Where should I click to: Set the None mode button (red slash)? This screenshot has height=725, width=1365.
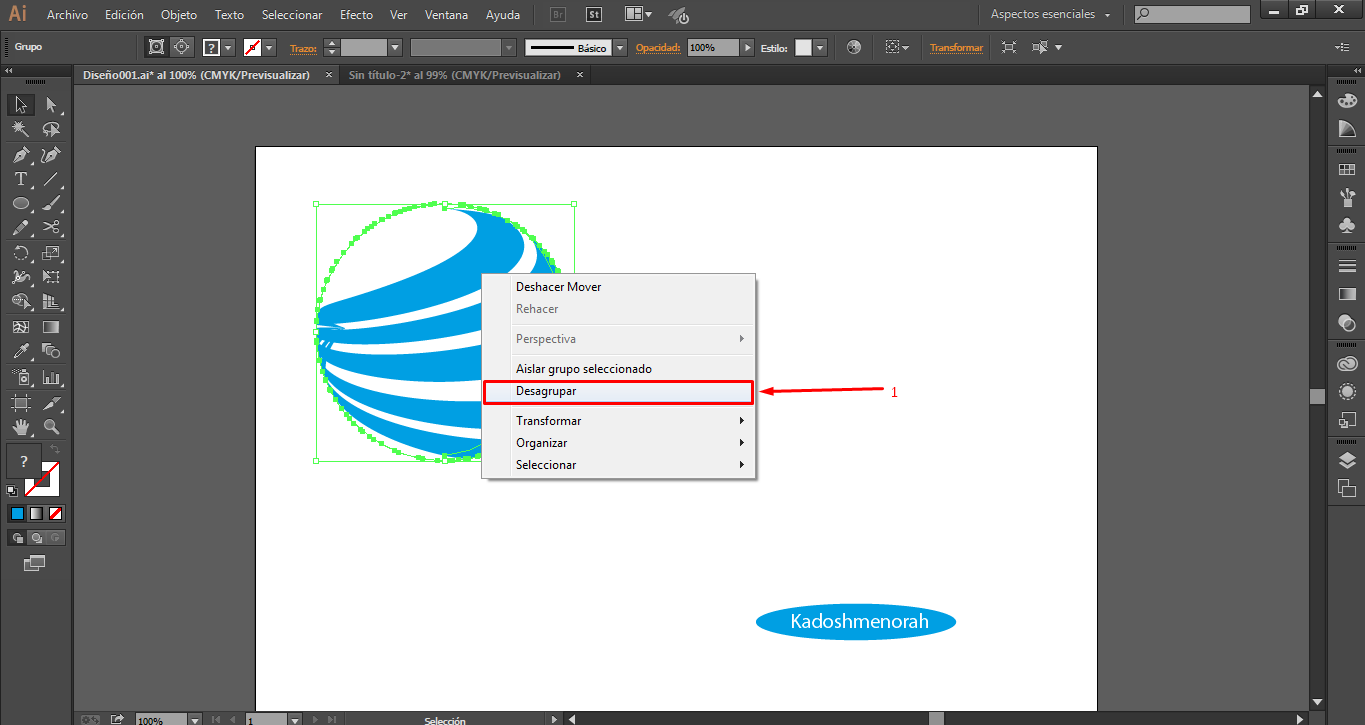(56, 513)
